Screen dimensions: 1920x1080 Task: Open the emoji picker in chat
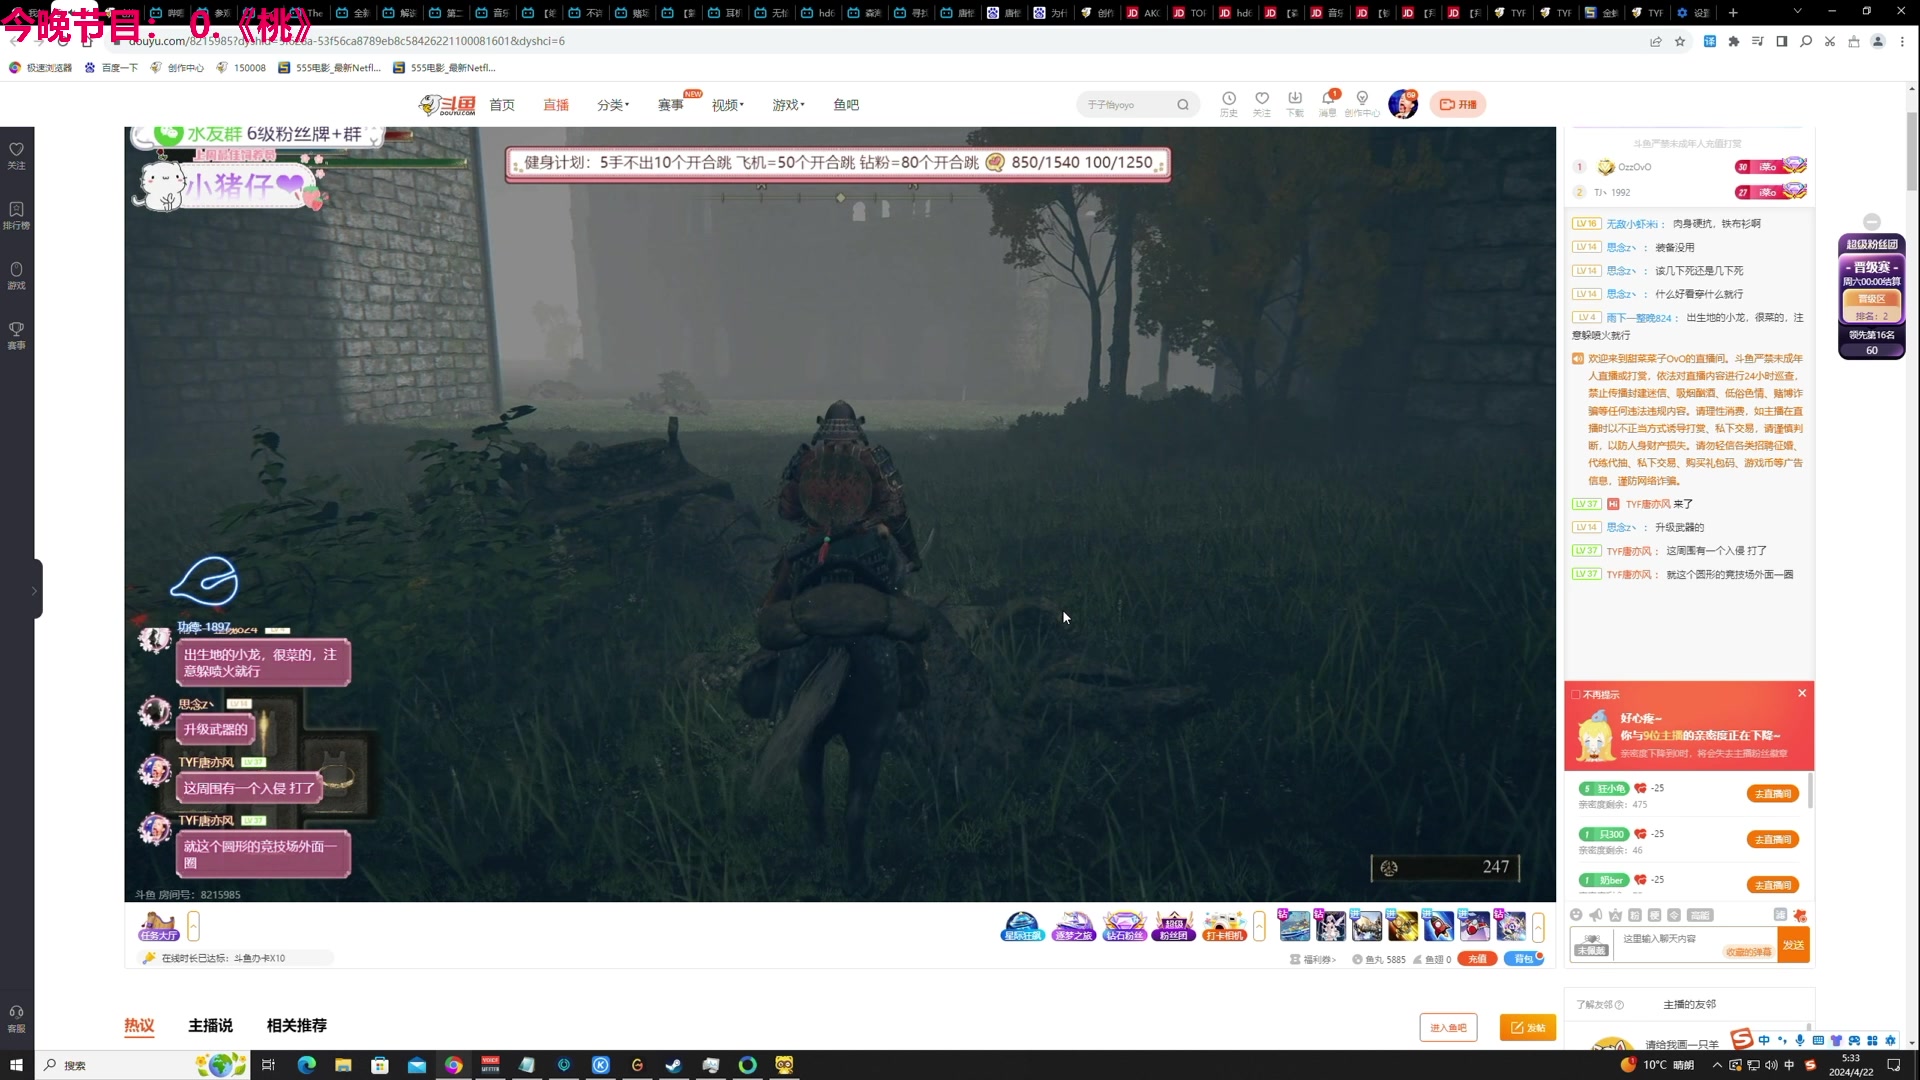1576,915
